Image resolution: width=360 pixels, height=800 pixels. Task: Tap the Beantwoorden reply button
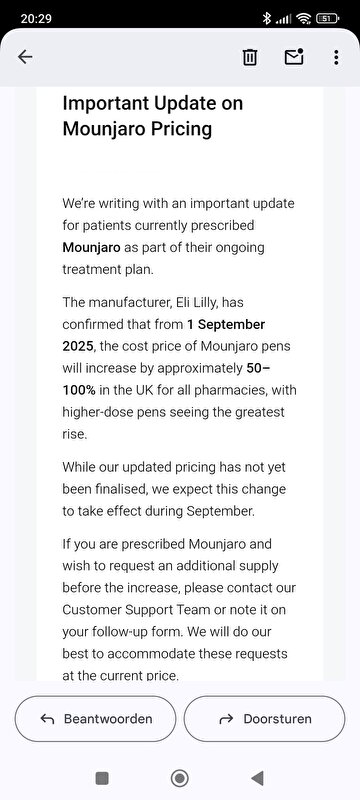pyautogui.click(x=95, y=719)
